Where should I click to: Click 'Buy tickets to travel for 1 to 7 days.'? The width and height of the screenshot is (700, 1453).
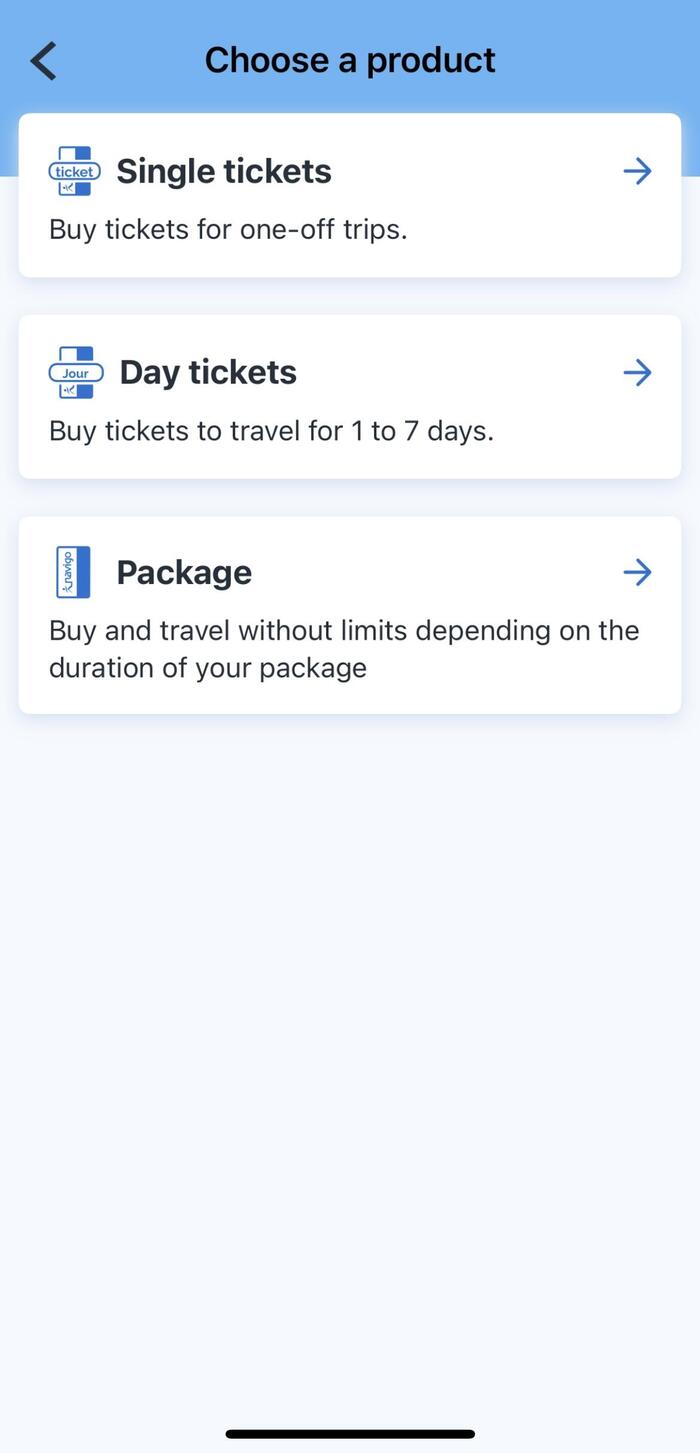pyautogui.click(x=271, y=431)
